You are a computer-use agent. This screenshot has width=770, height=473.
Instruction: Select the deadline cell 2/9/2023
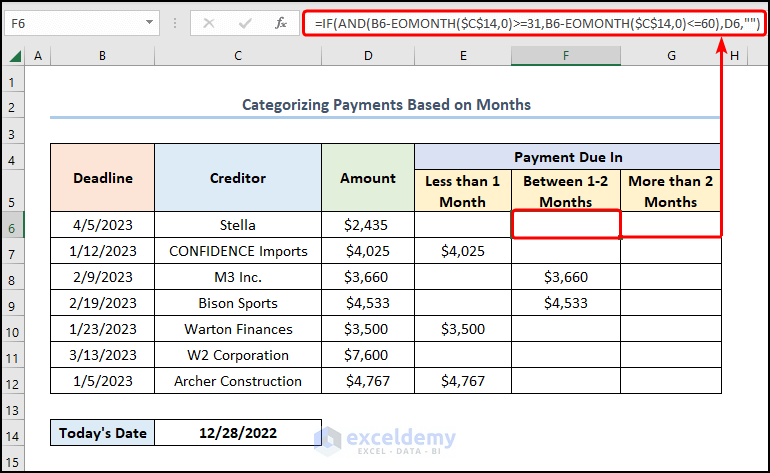103,277
